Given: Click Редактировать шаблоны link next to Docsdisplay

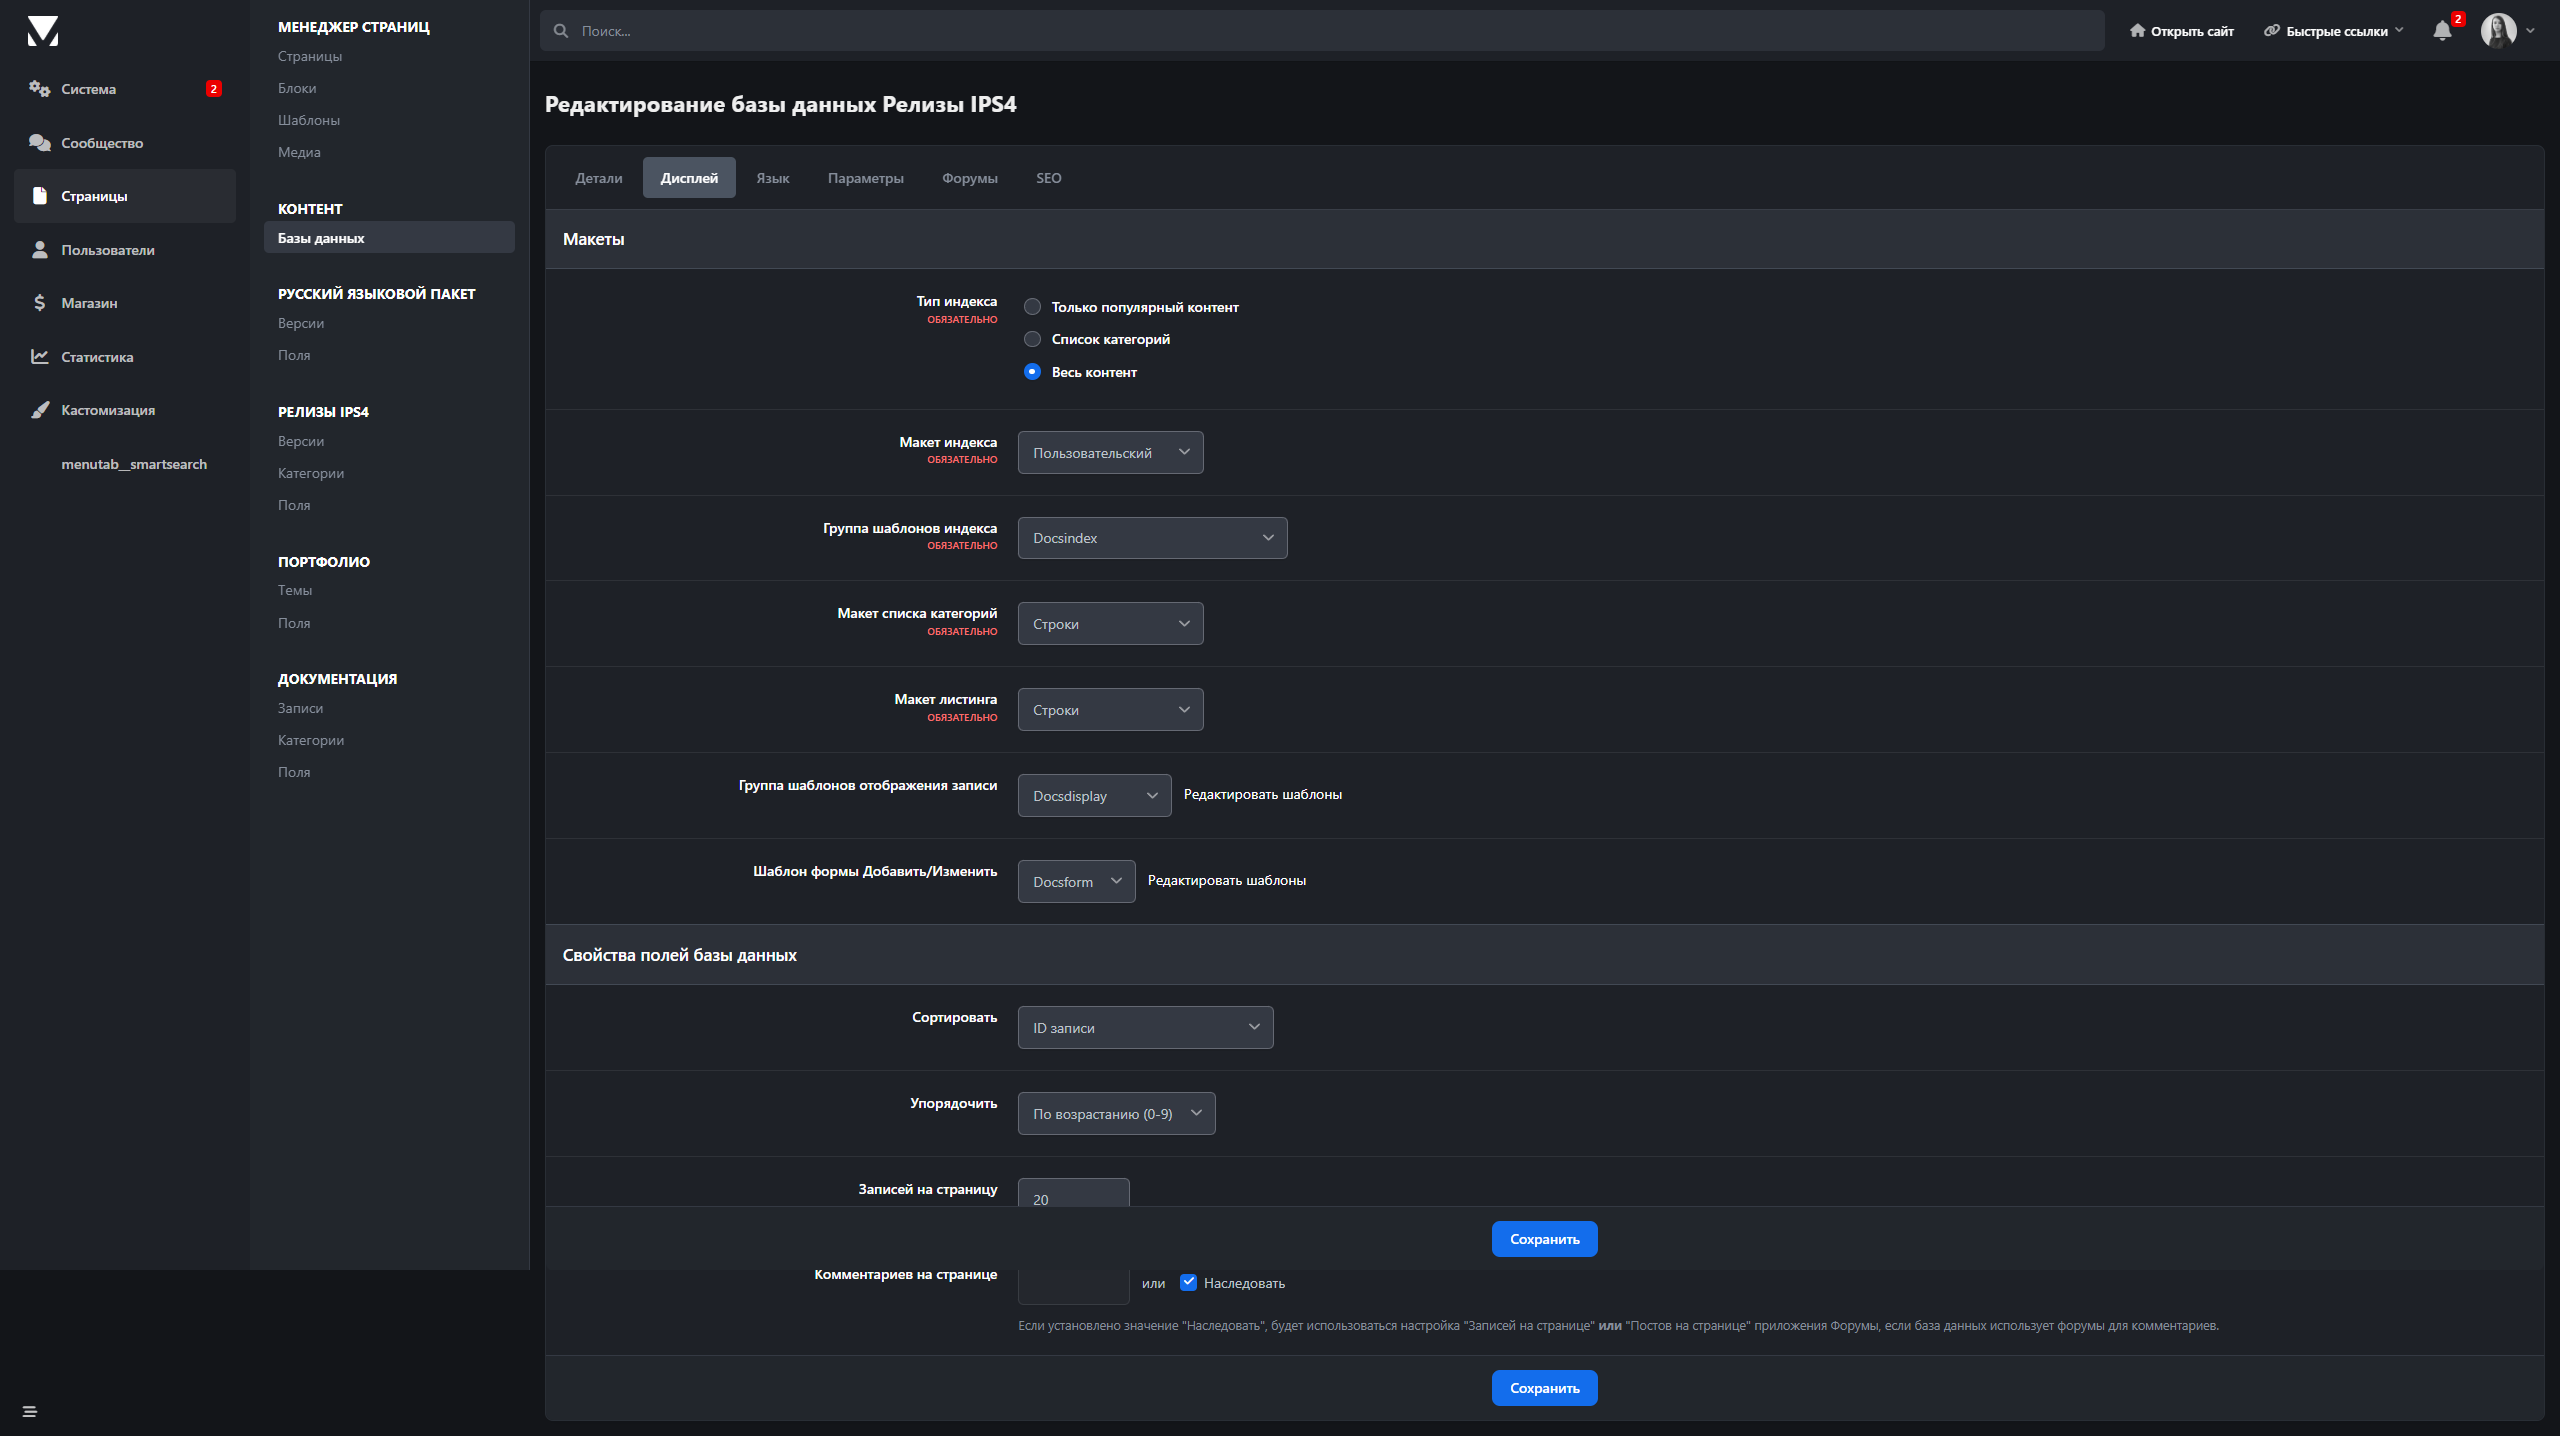Looking at the screenshot, I should point(1262,795).
